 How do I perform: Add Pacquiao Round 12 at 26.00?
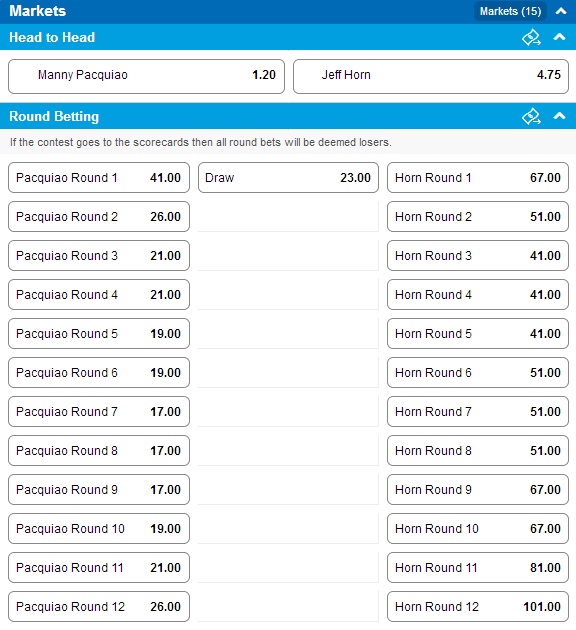click(99, 606)
